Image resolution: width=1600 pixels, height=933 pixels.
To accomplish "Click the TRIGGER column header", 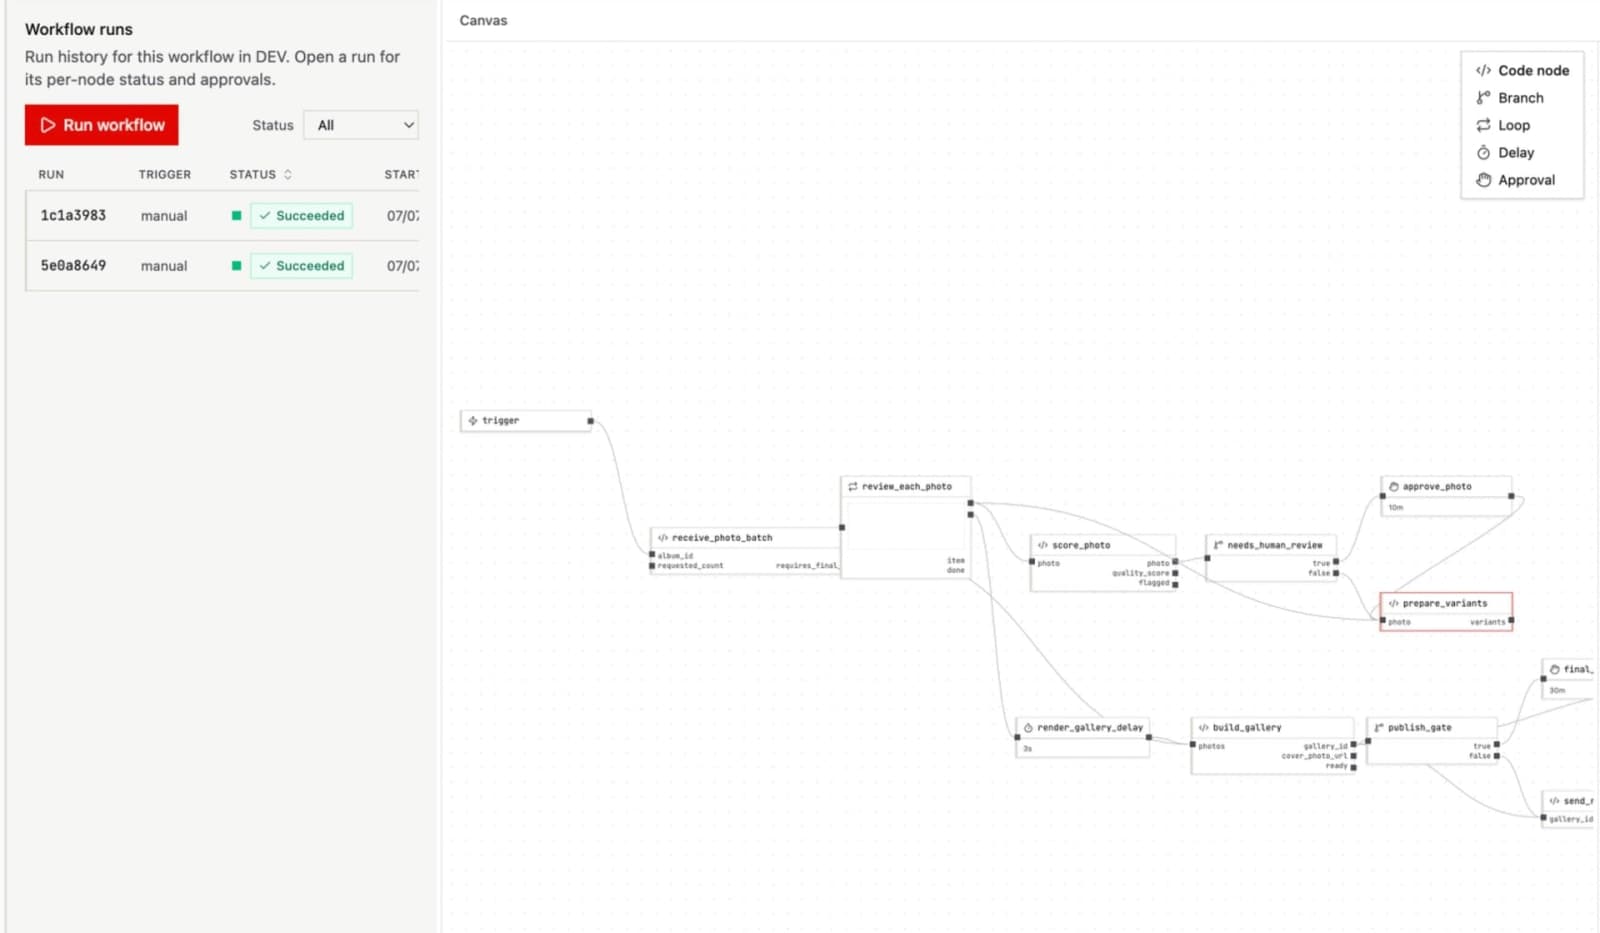I will click(165, 174).
